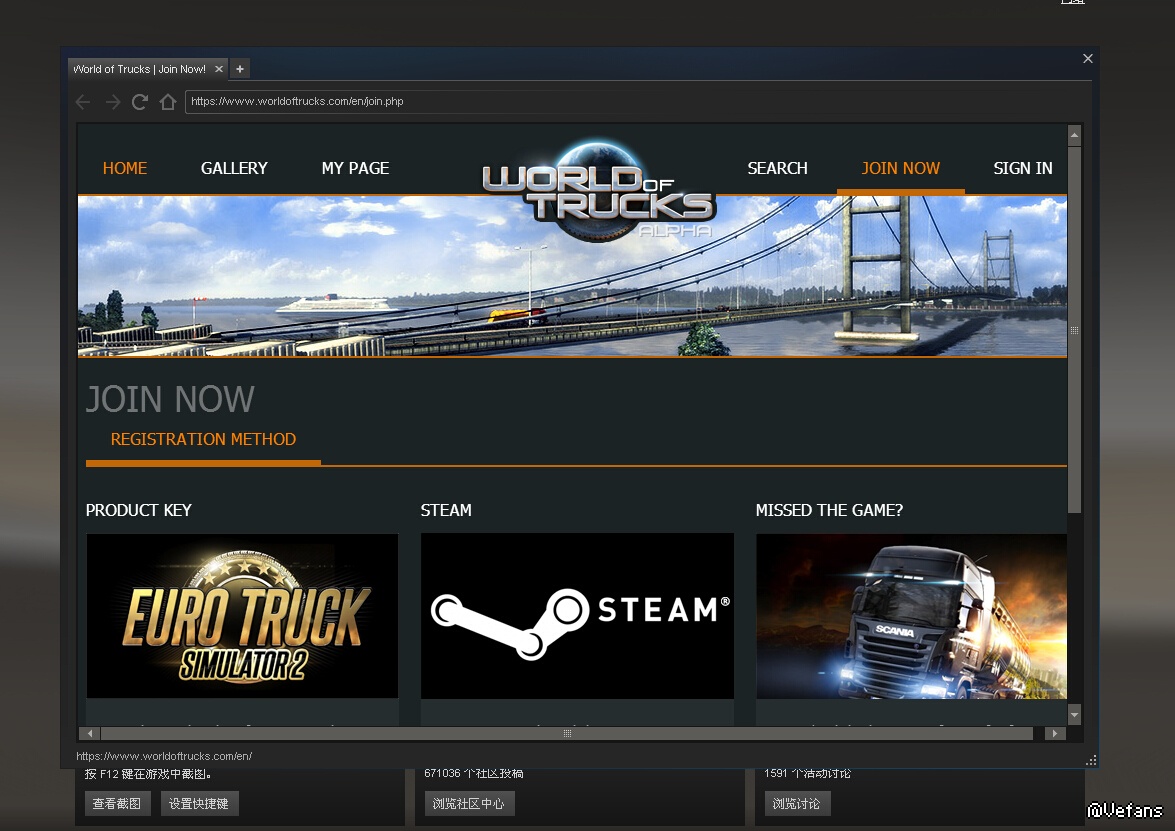1175x831 pixels.
Task: Click the left arrow of horizontal scrollbar
Action: pyautogui.click(x=89, y=734)
